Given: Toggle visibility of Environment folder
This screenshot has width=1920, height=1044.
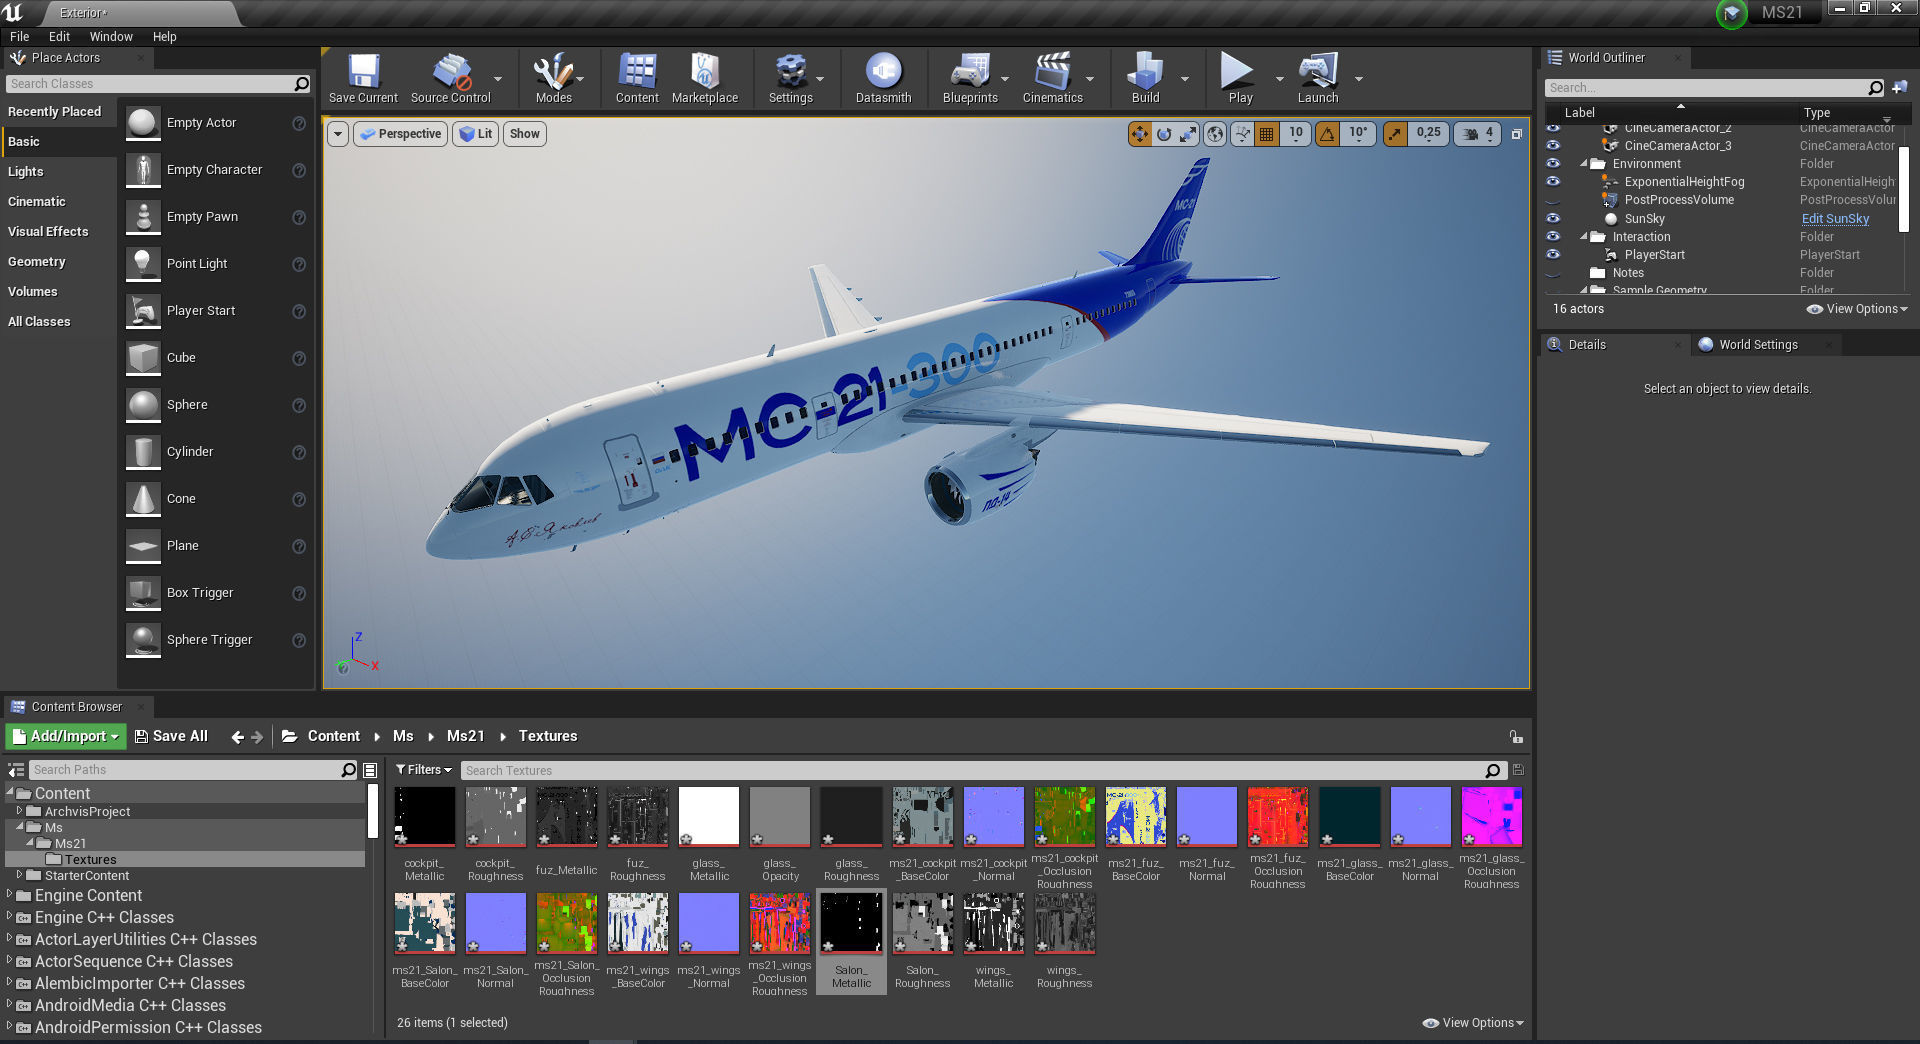Looking at the screenshot, I should coord(1553,163).
